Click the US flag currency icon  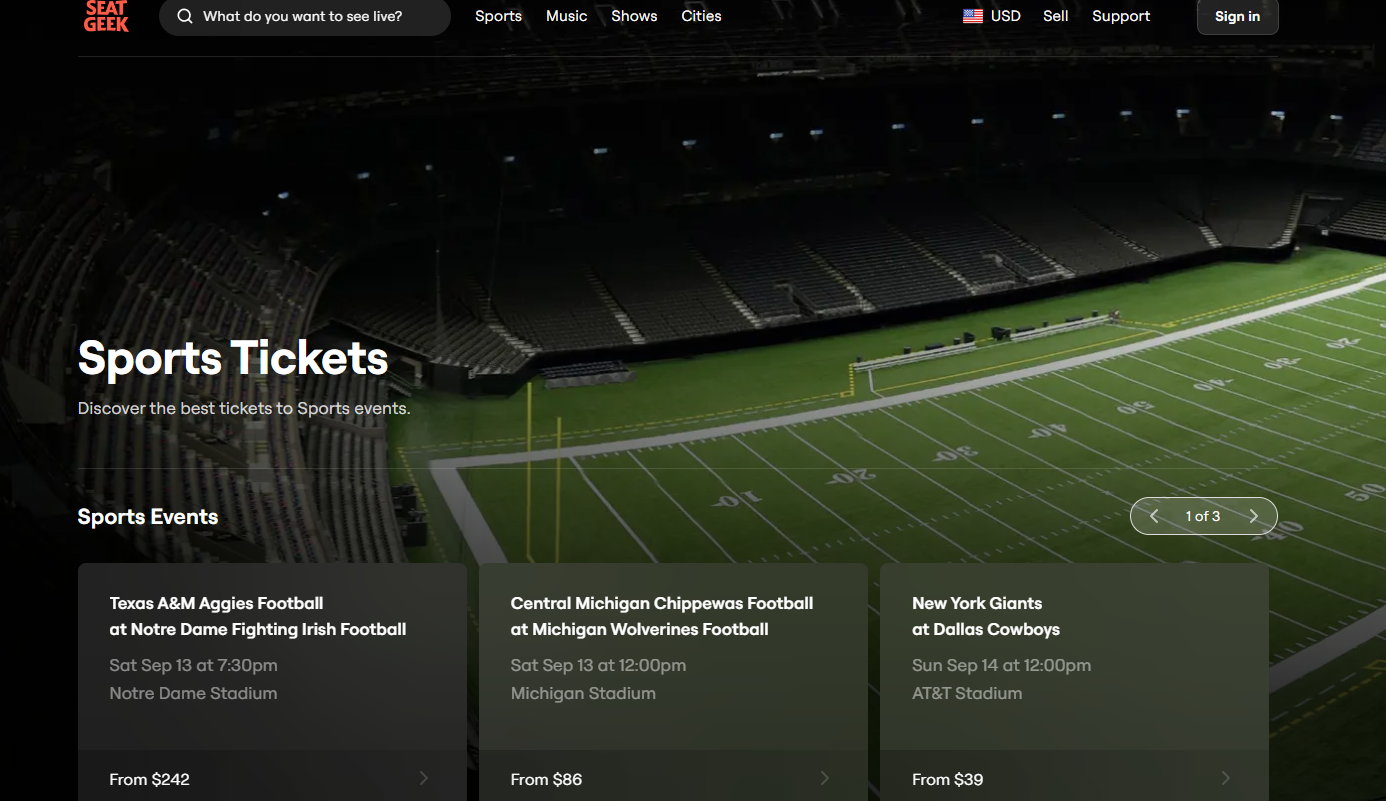[x=973, y=16]
